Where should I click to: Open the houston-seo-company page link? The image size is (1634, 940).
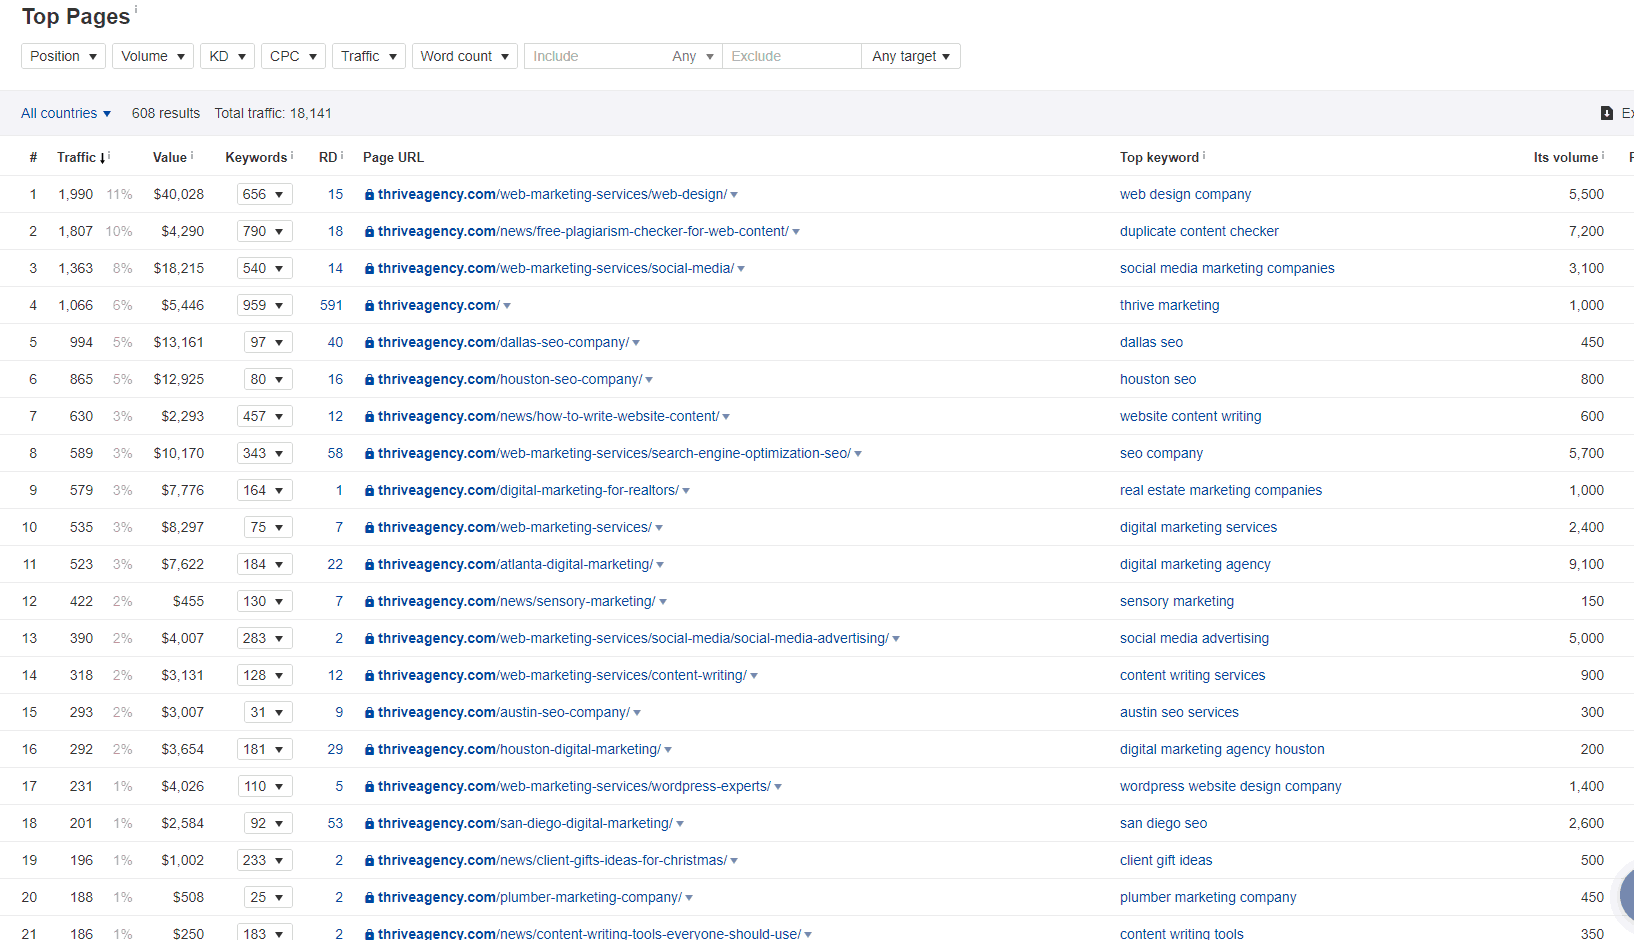[509, 379]
